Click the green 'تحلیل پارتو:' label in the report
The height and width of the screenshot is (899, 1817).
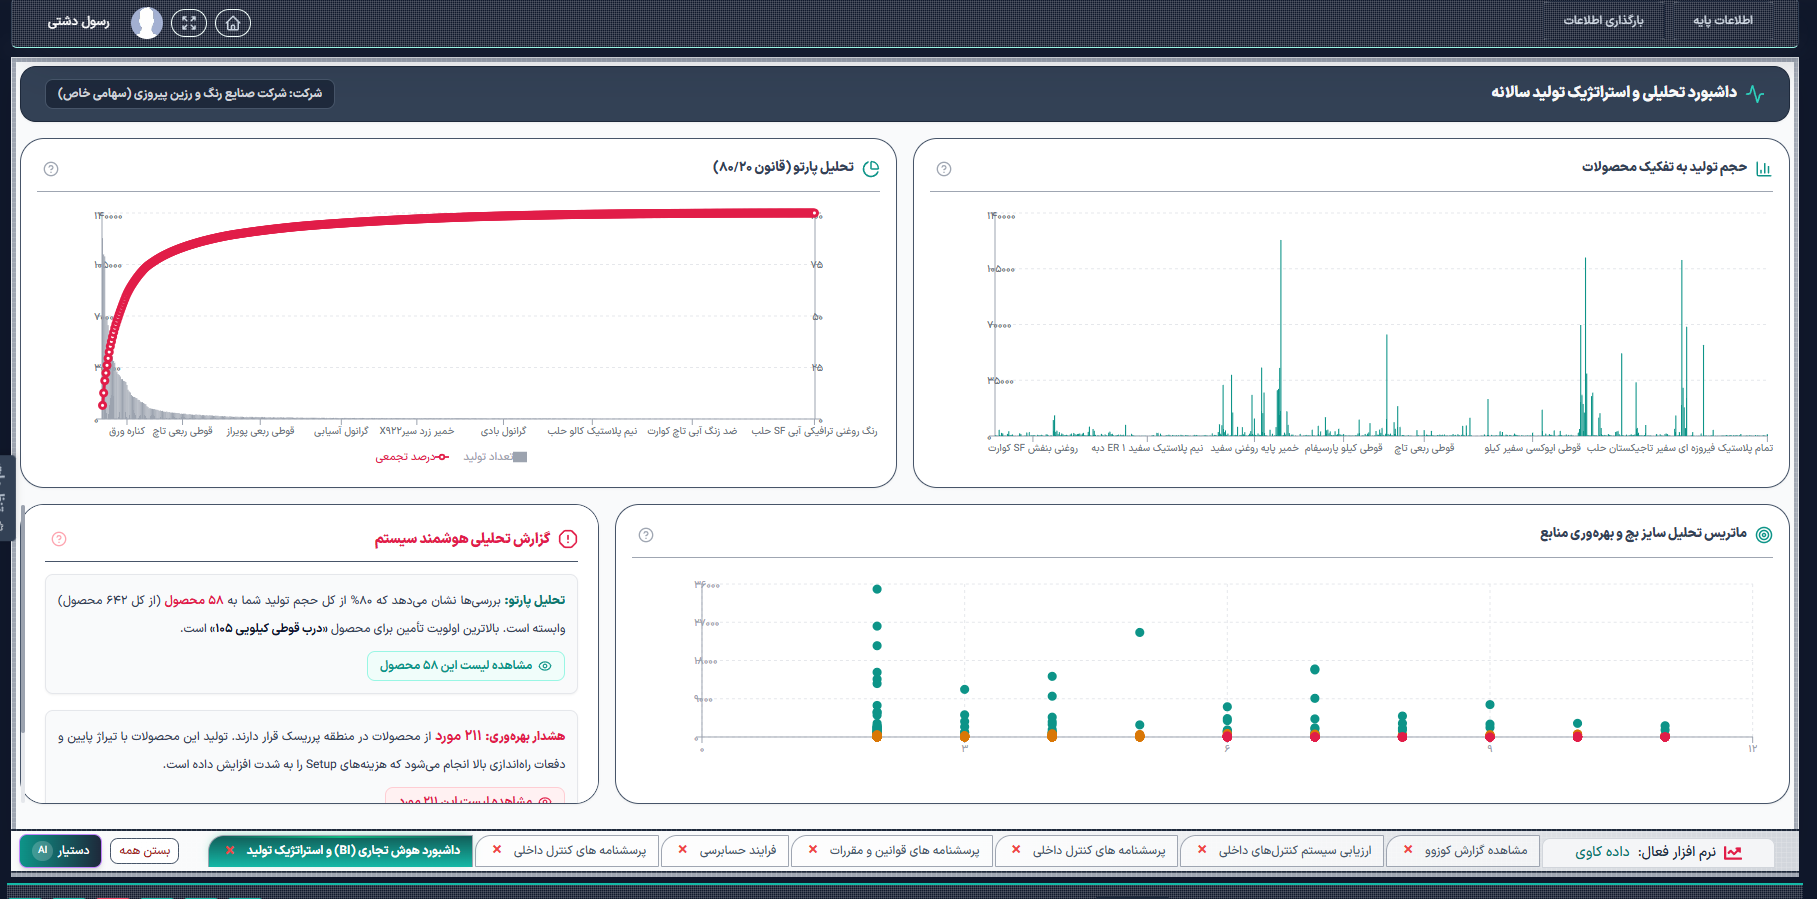tap(535, 601)
